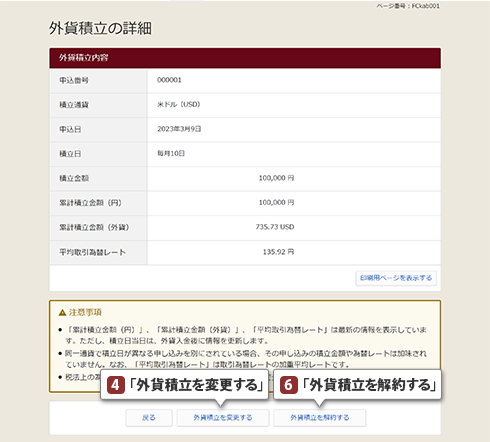Click the 注意事項 heading text

pyautogui.click(x=85, y=312)
